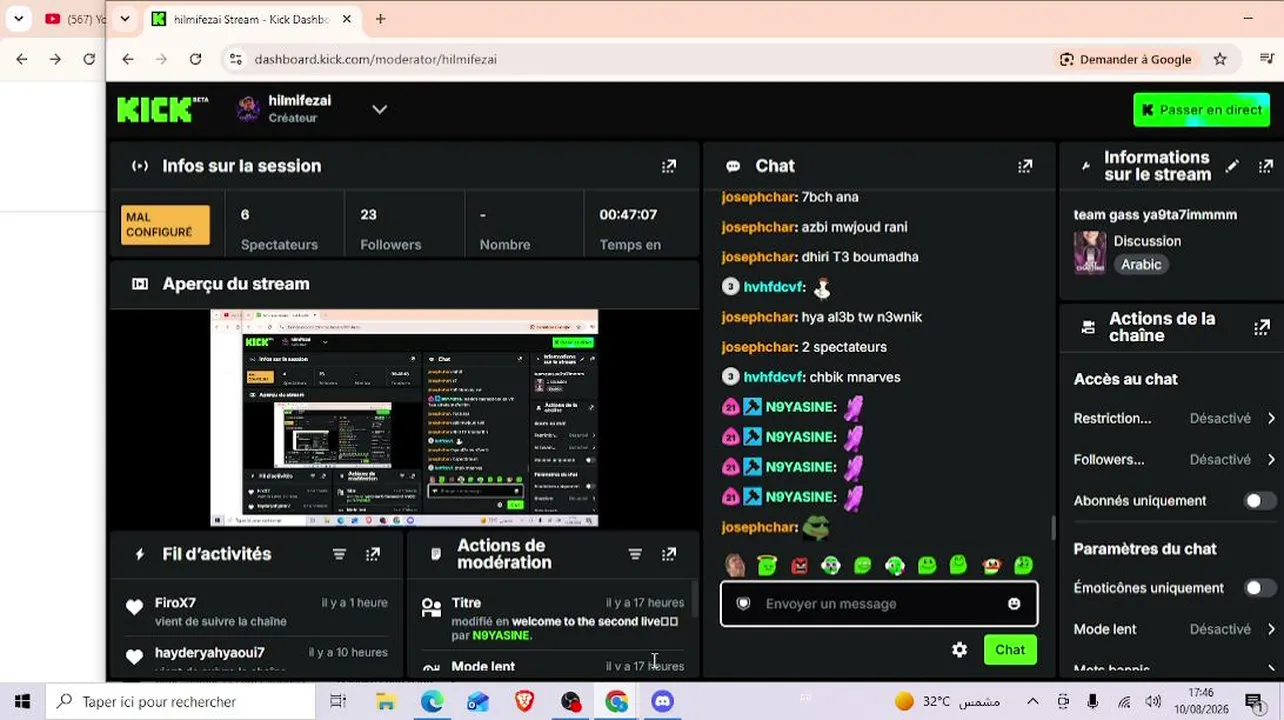Select the hilmifezai Stream browser tab
Viewport: 1284px width, 720px height.
click(x=250, y=19)
